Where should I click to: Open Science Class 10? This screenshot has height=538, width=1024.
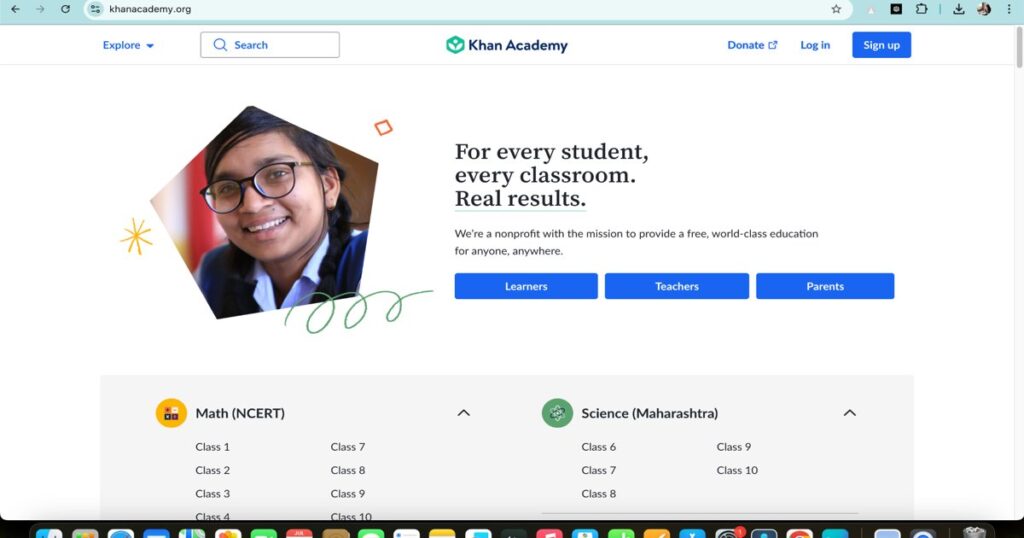click(x=737, y=470)
